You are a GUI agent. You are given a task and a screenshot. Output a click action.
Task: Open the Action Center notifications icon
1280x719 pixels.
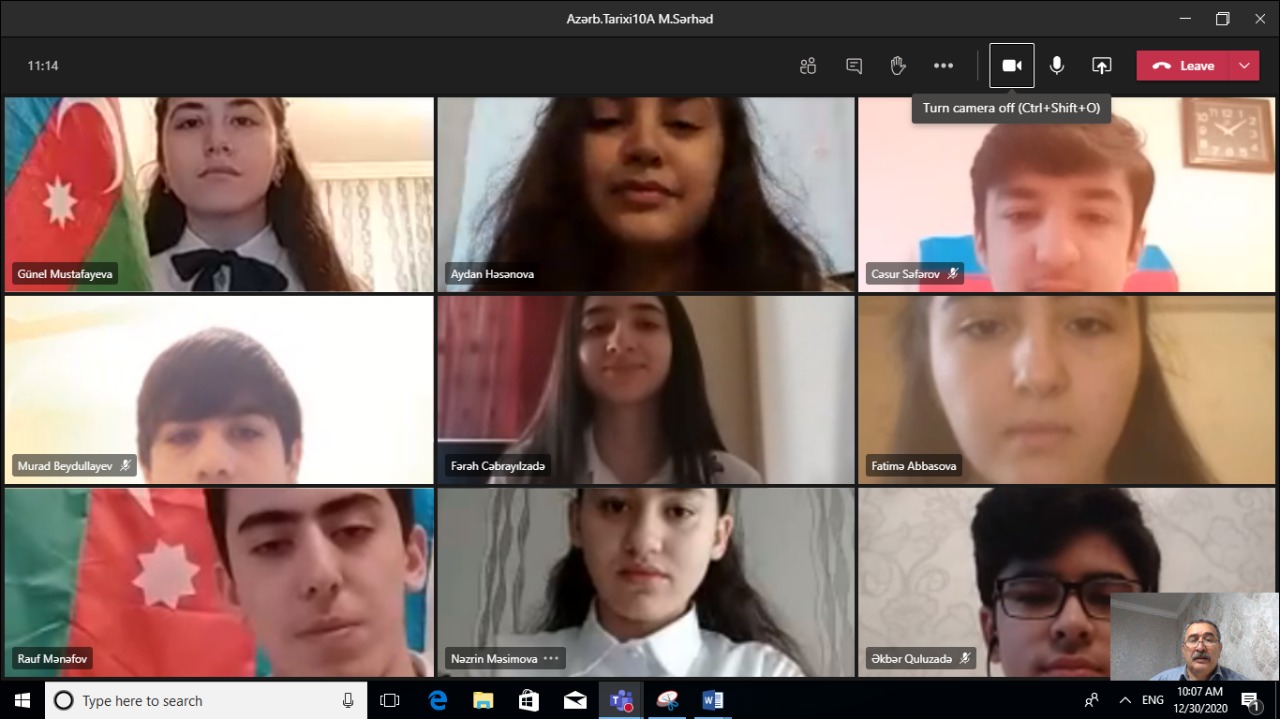(1252, 700)
